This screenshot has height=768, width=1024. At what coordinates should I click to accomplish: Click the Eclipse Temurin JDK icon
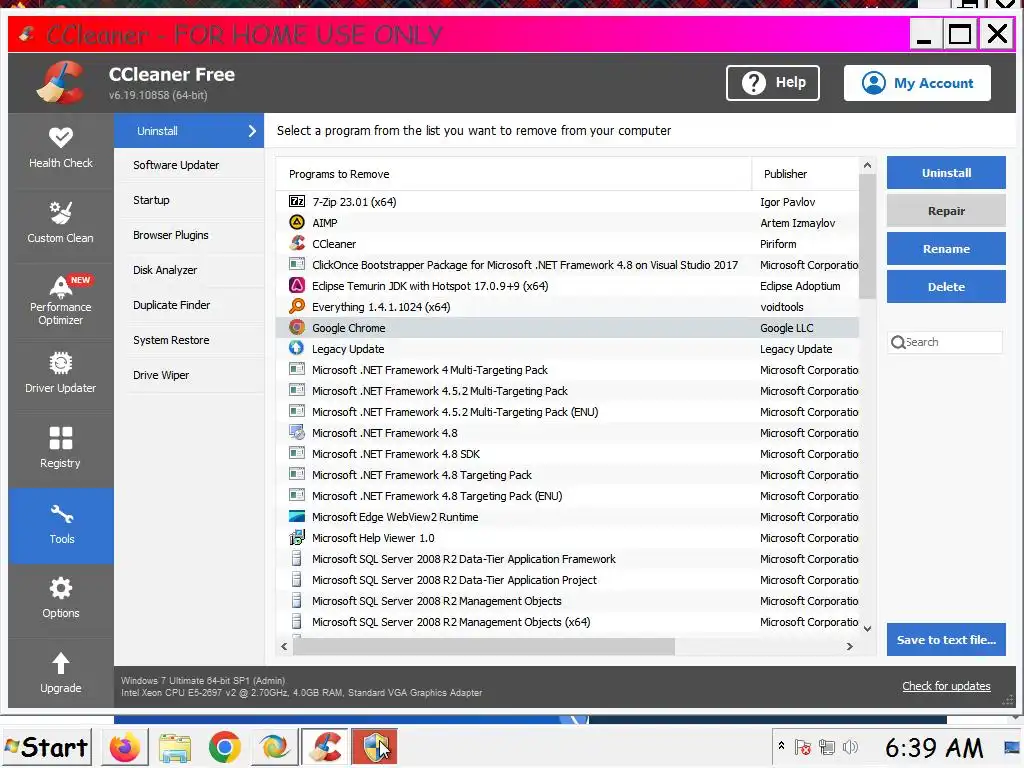pos(297,285)
